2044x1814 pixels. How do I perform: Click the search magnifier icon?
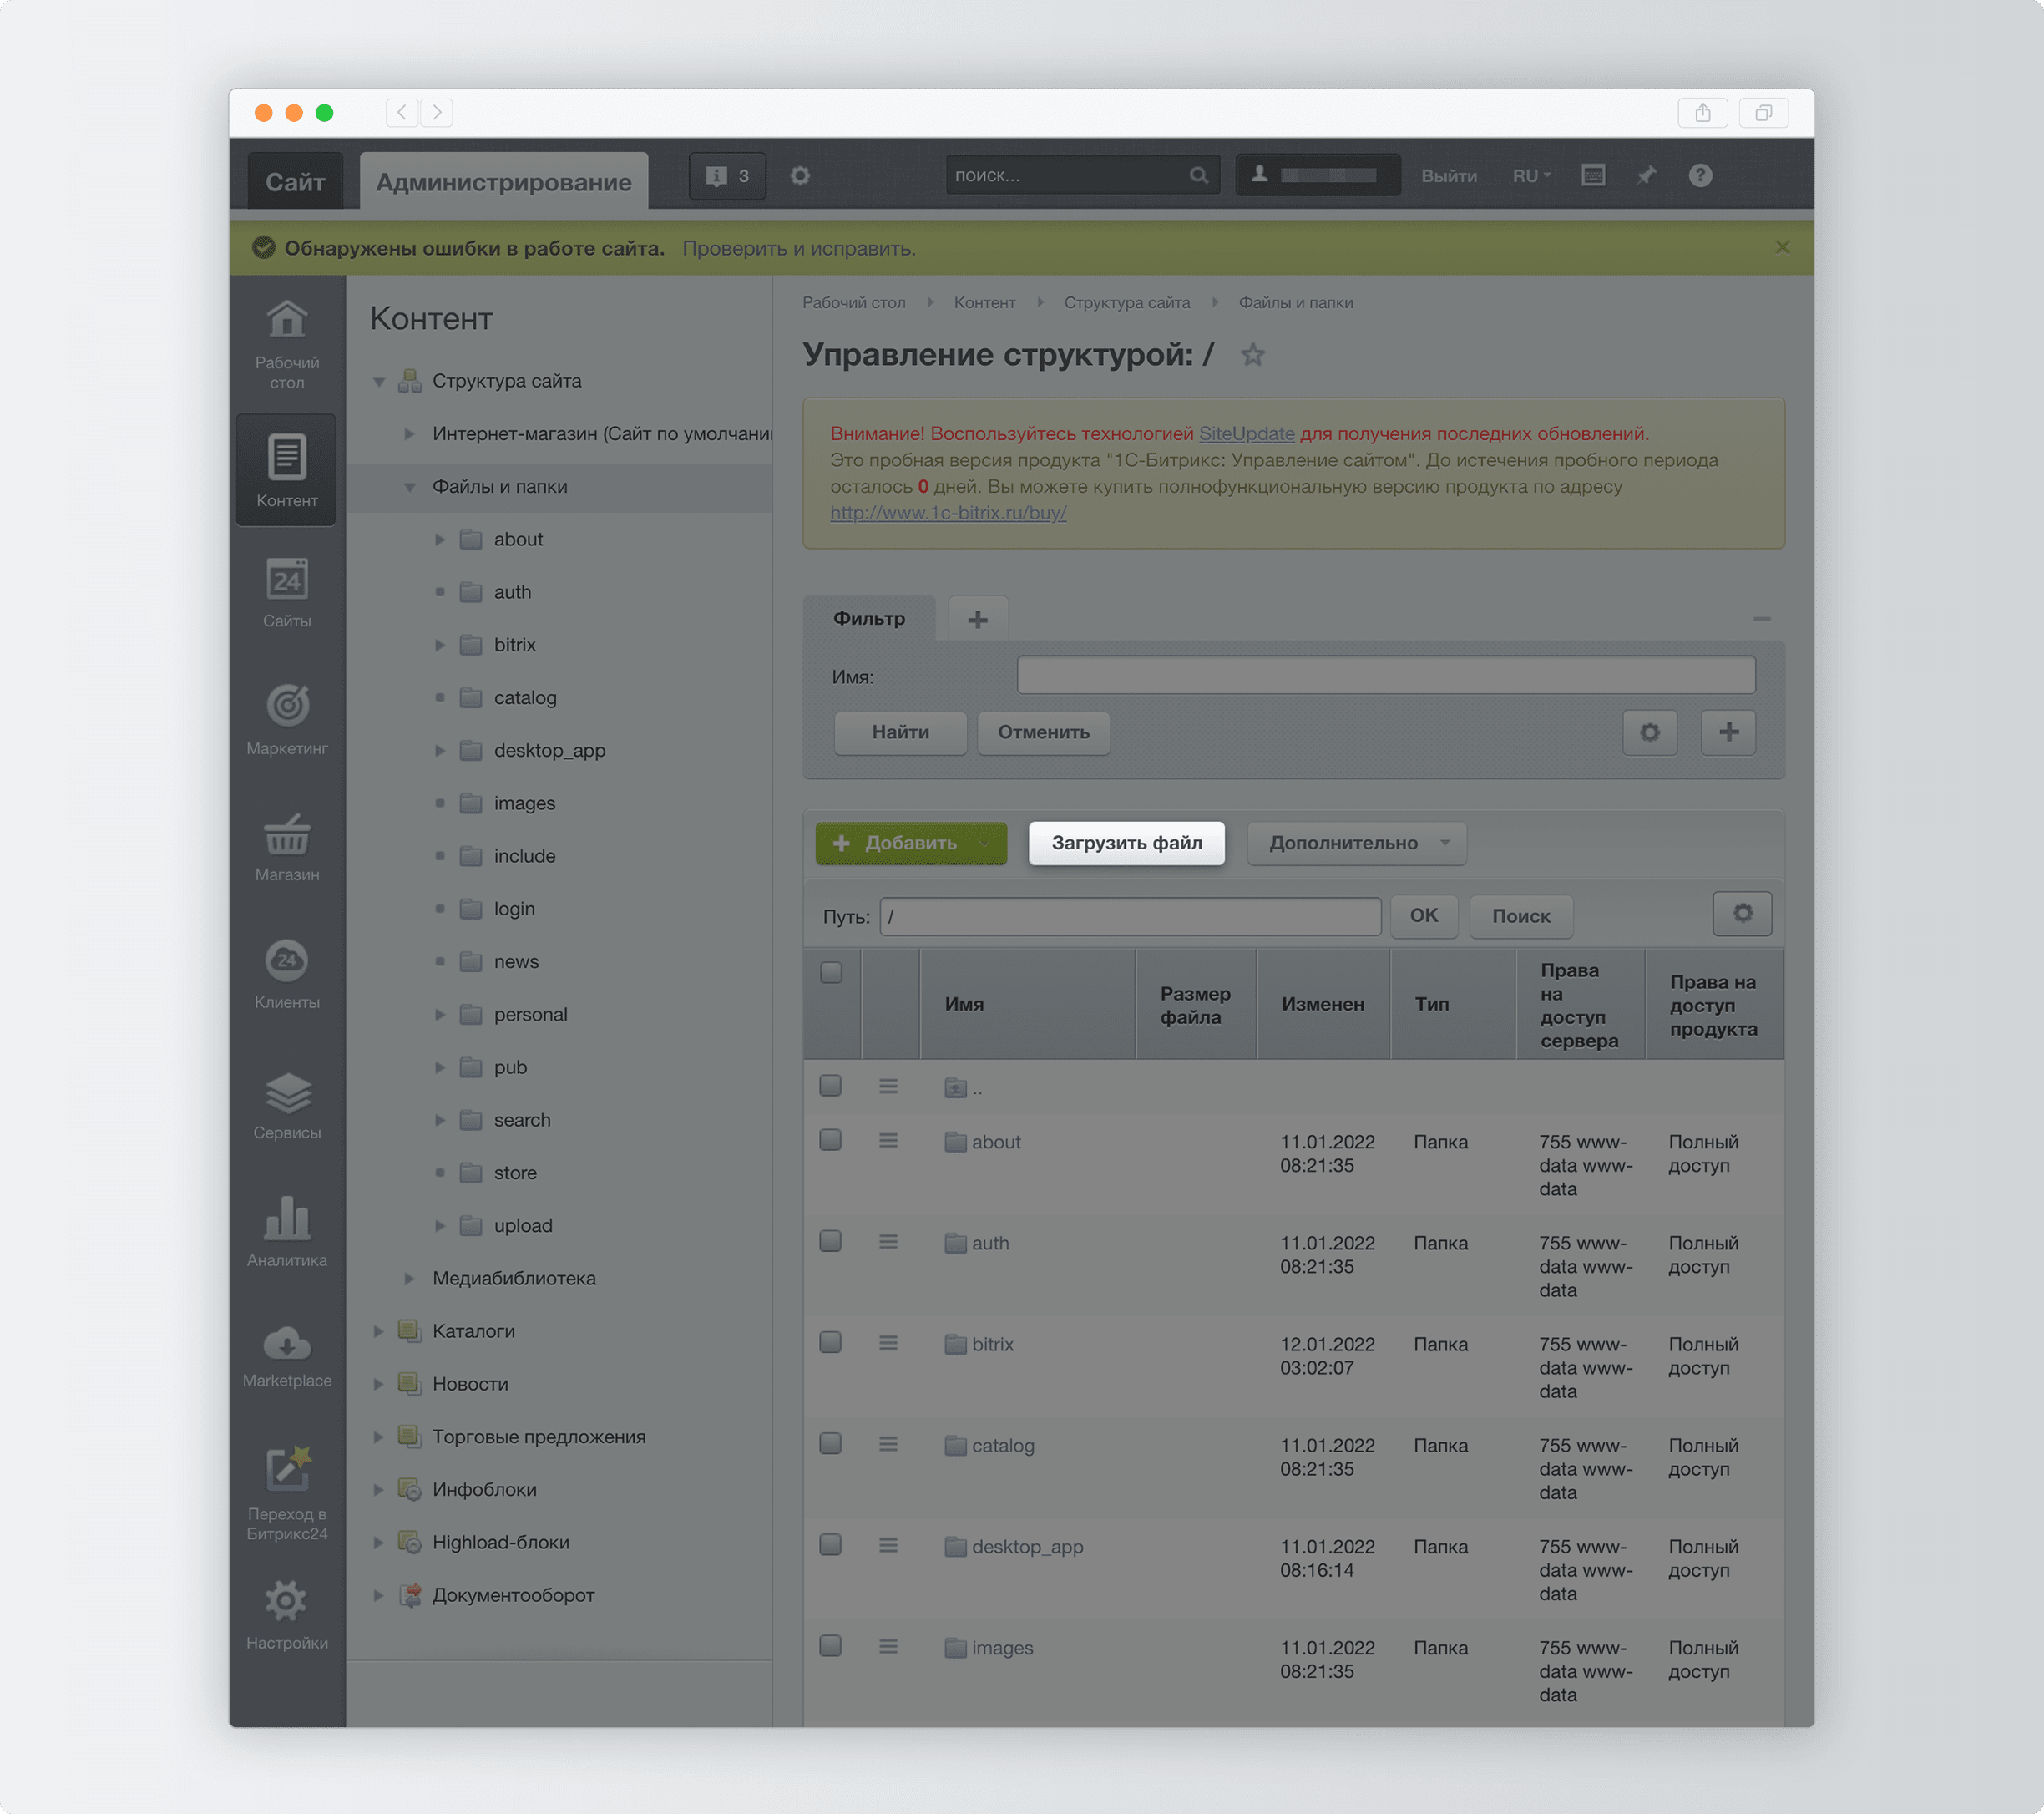[x=1198, y=176]
